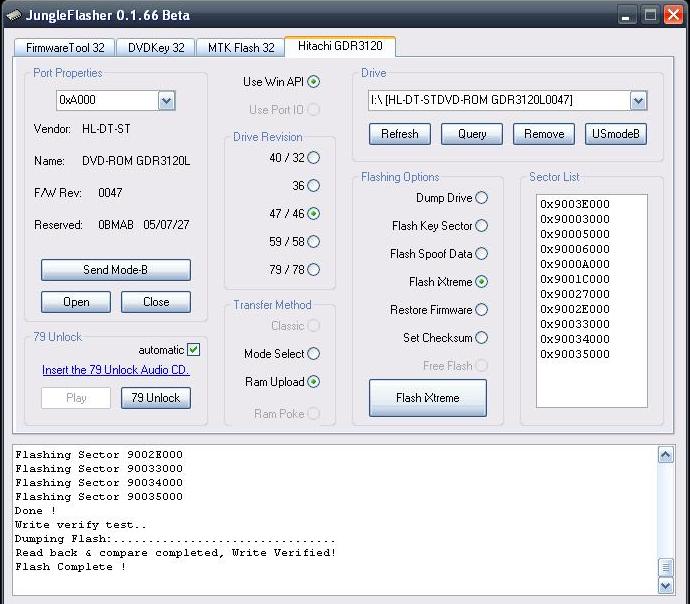Select the Set Checksum option

[x=481, y=338]
